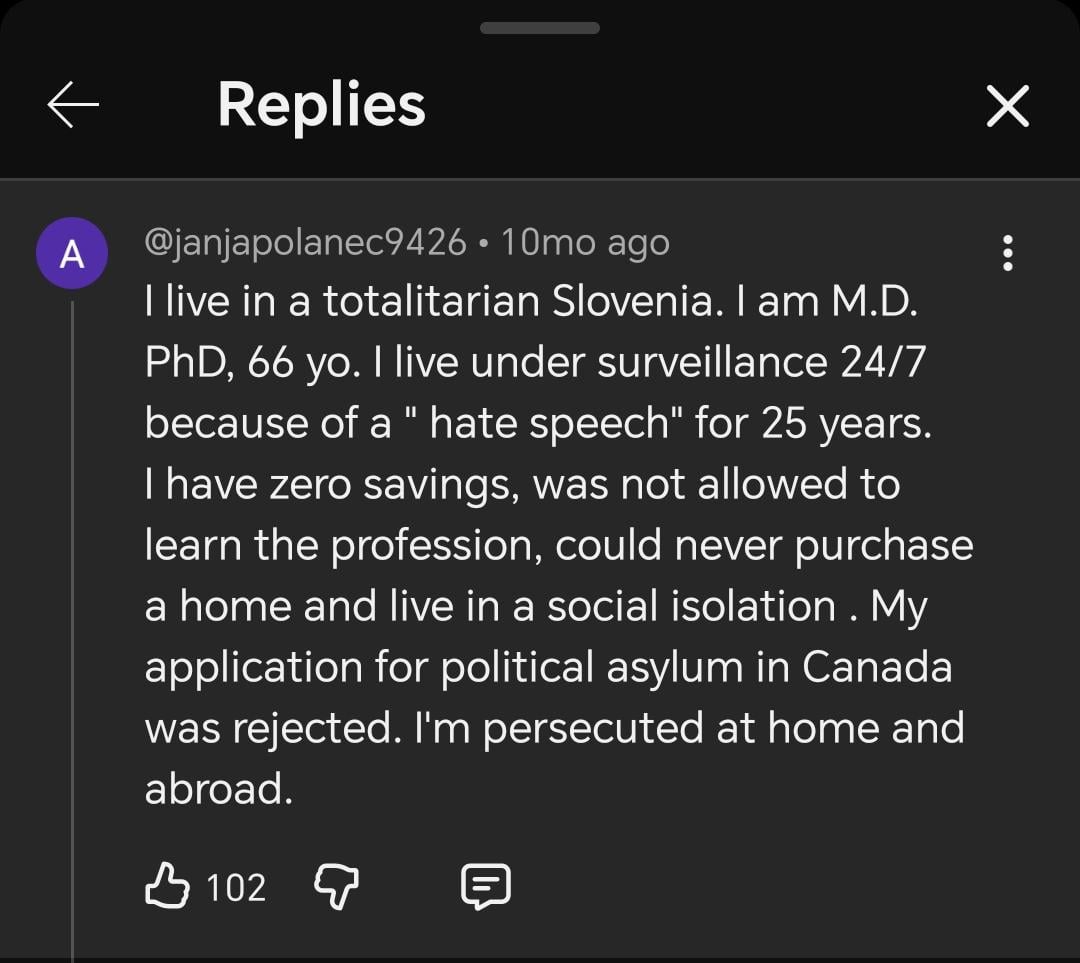The image size is (1080, 963).
Task: Tap the line about political asylum in Canada
Action: point(548,667)
